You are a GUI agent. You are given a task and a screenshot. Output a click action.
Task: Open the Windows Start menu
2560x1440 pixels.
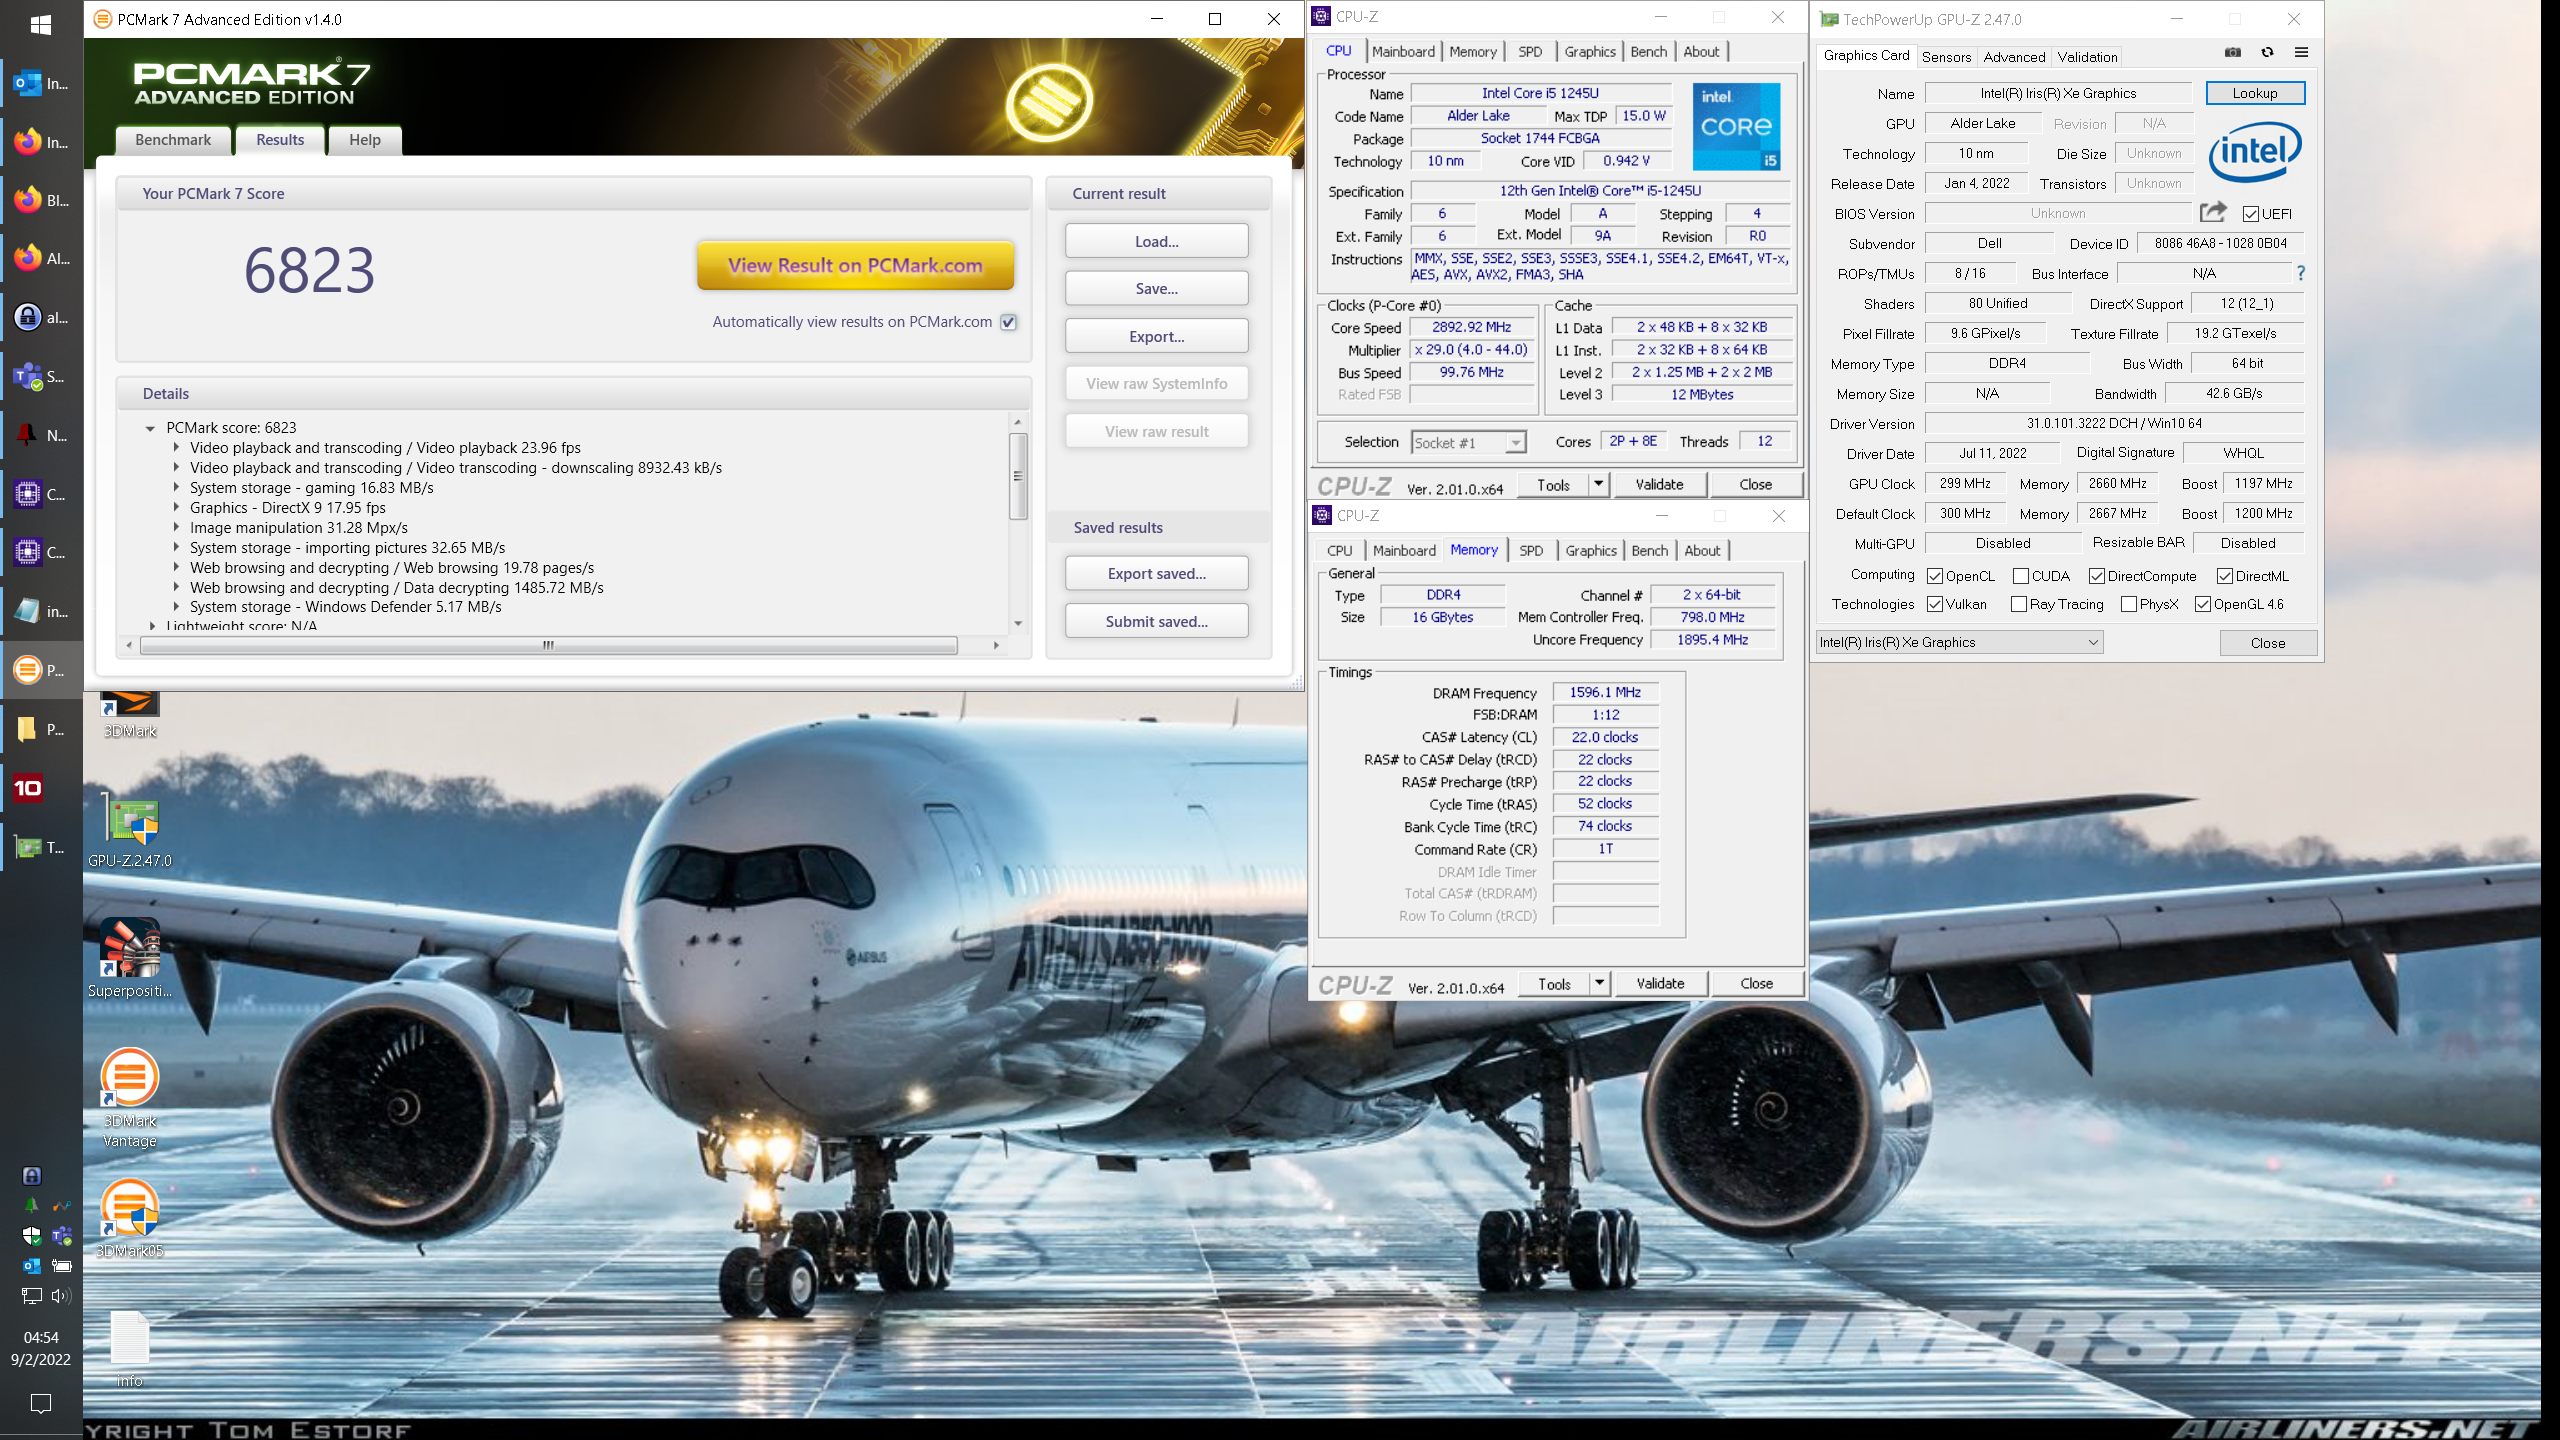click(41, 24)
